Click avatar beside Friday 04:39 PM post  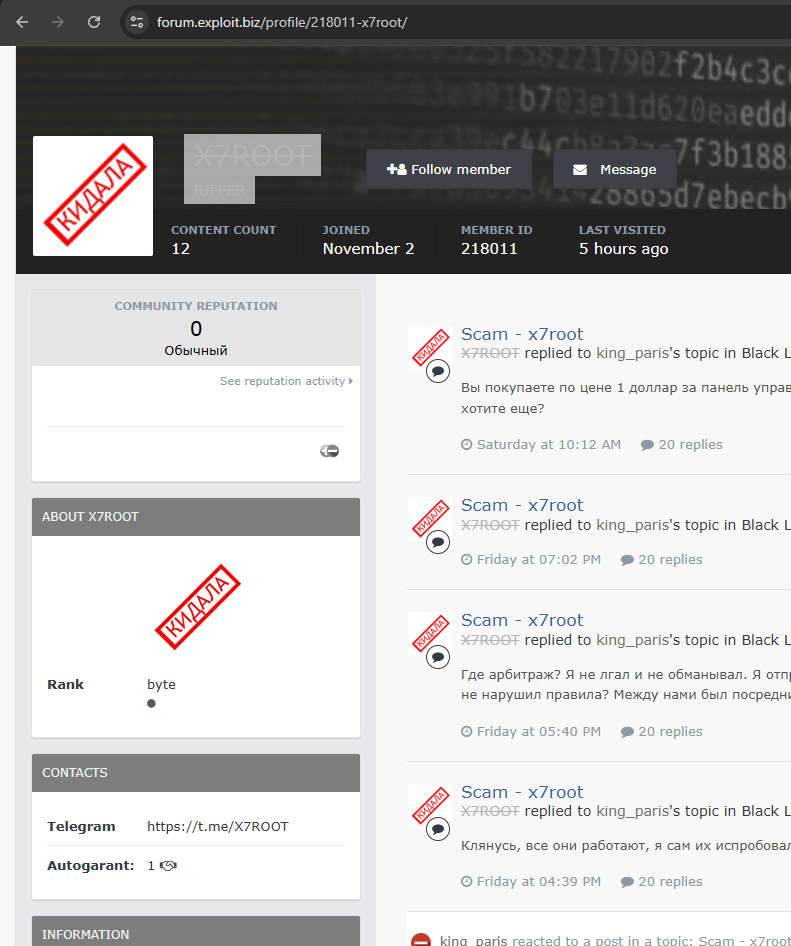click(x=430, y=805)
